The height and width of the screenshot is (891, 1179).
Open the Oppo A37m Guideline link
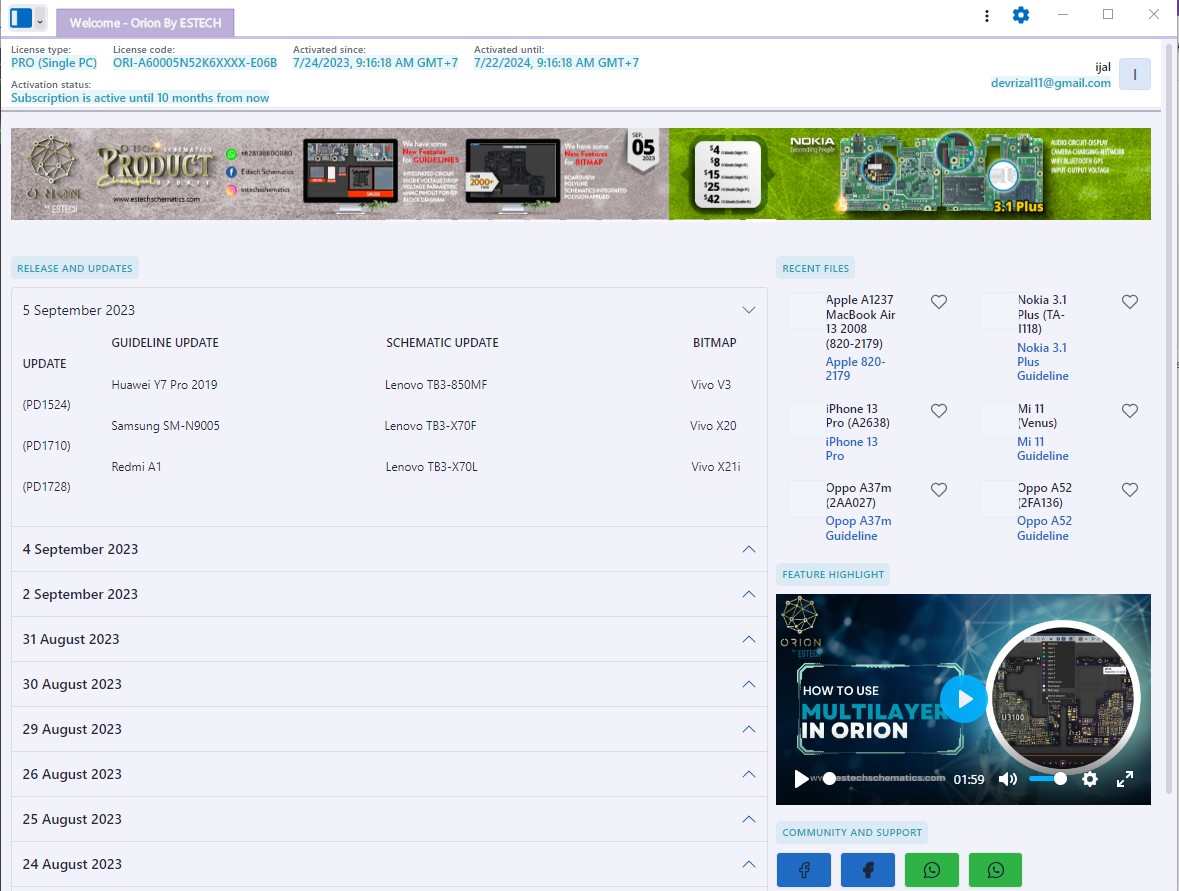coord(858,529)
